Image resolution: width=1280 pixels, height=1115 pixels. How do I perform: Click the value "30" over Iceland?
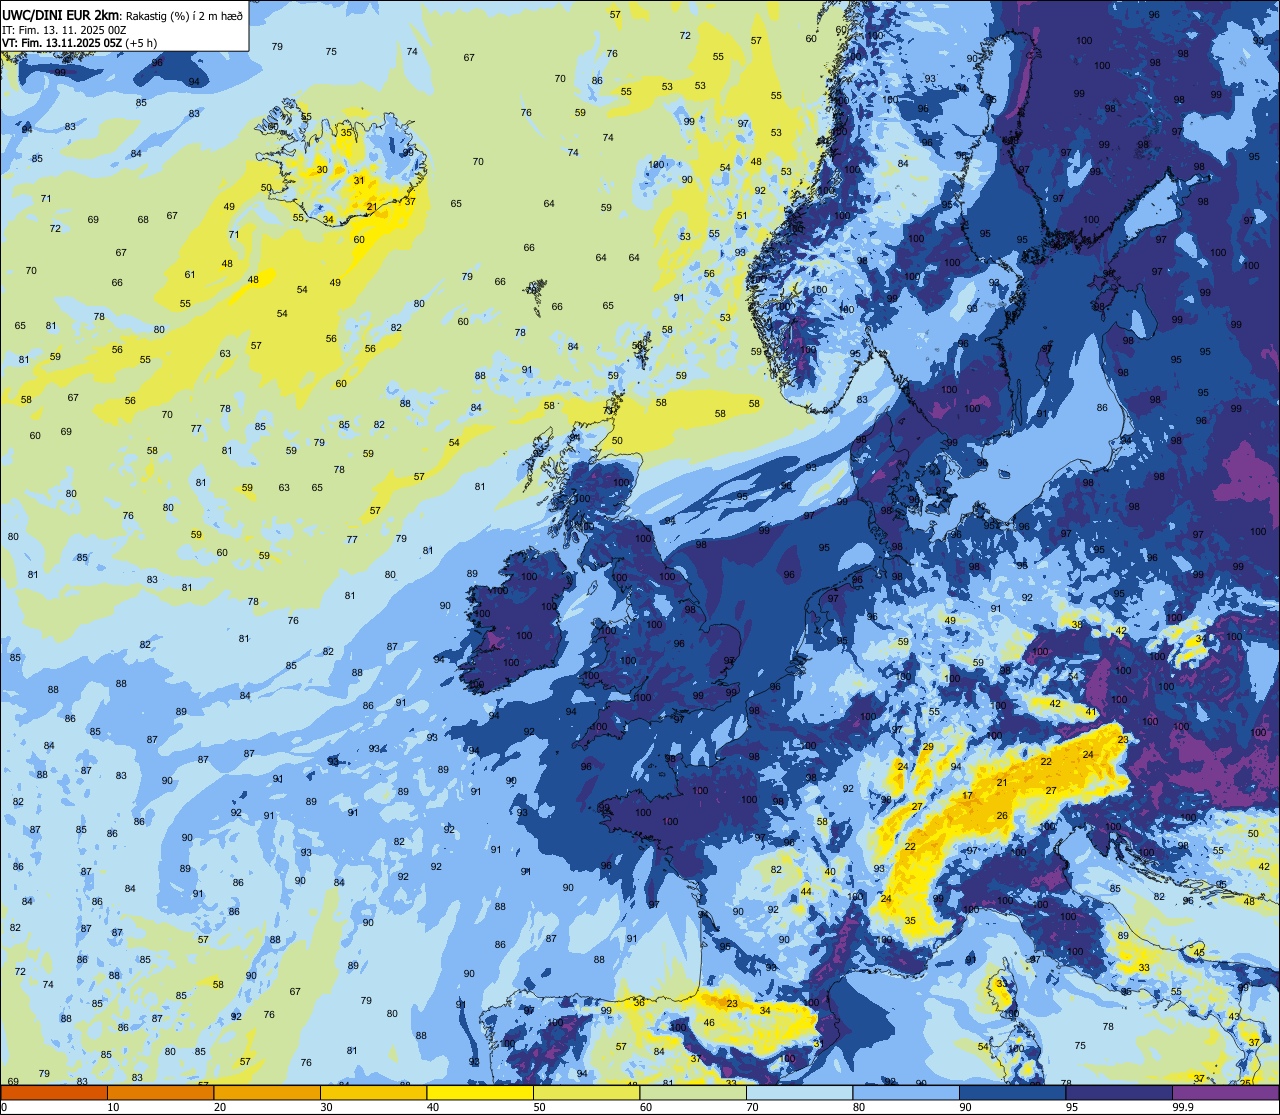(322, 169)
